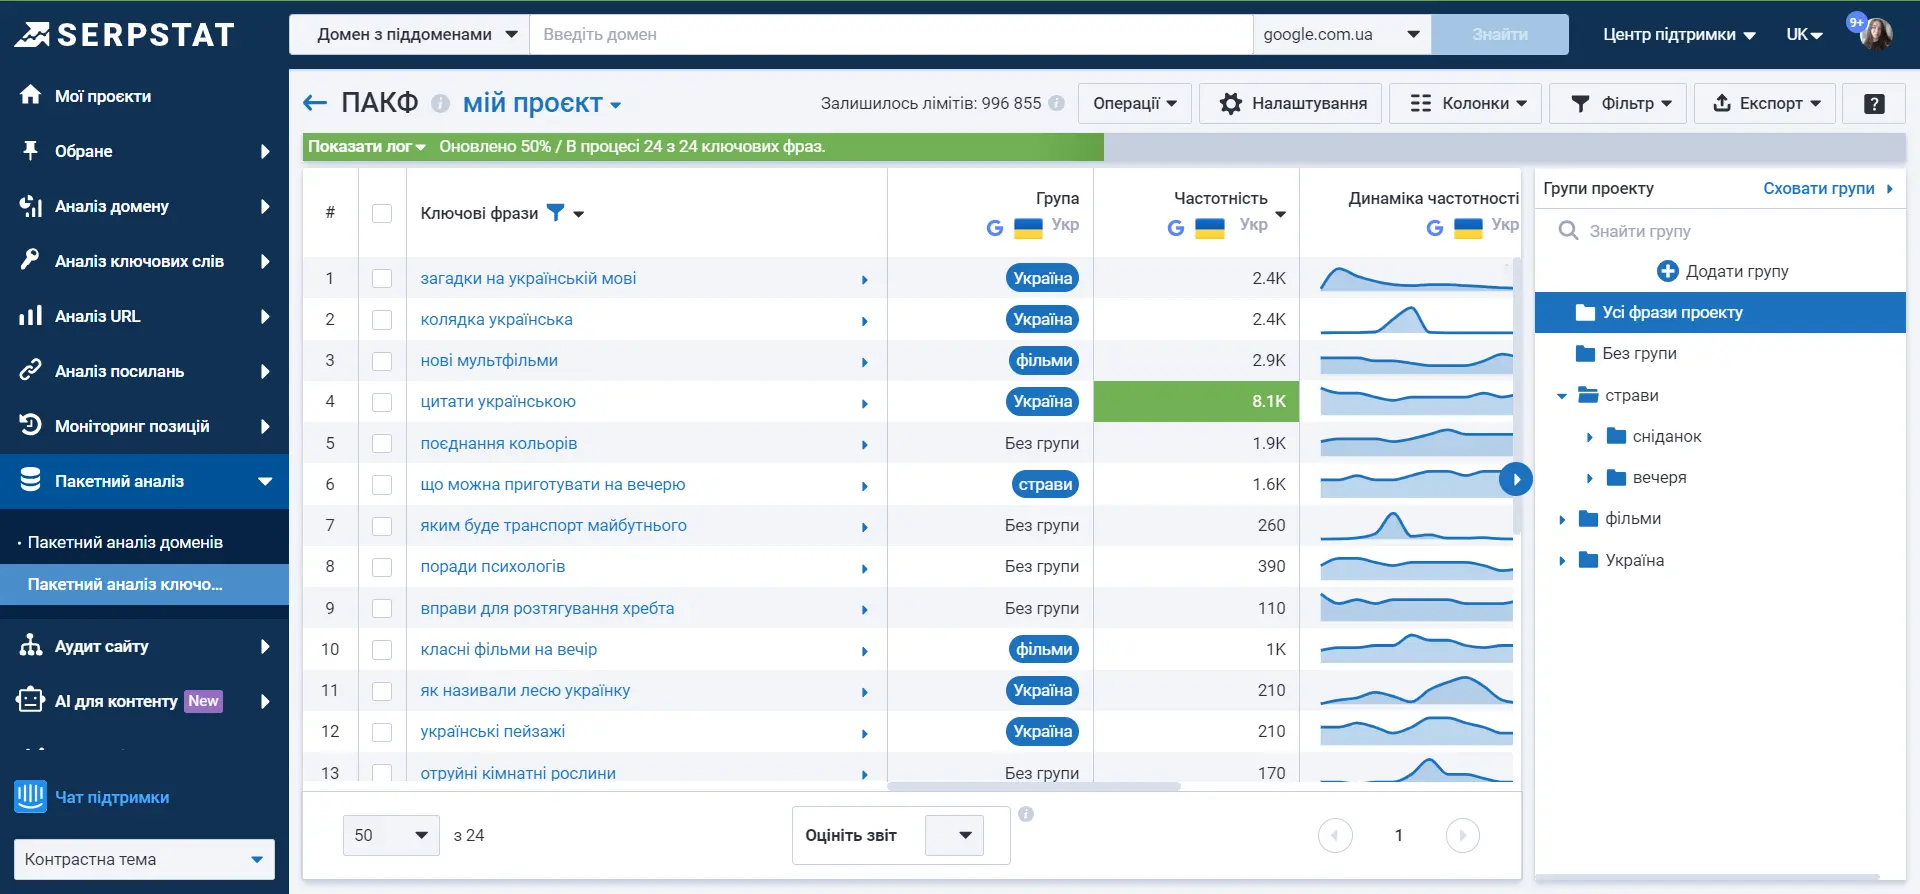The width and height of the screenshot is (1920, 894).
Task: Open Пакетний аналіз ключових фраз menu item
Action: pos(144,584)
